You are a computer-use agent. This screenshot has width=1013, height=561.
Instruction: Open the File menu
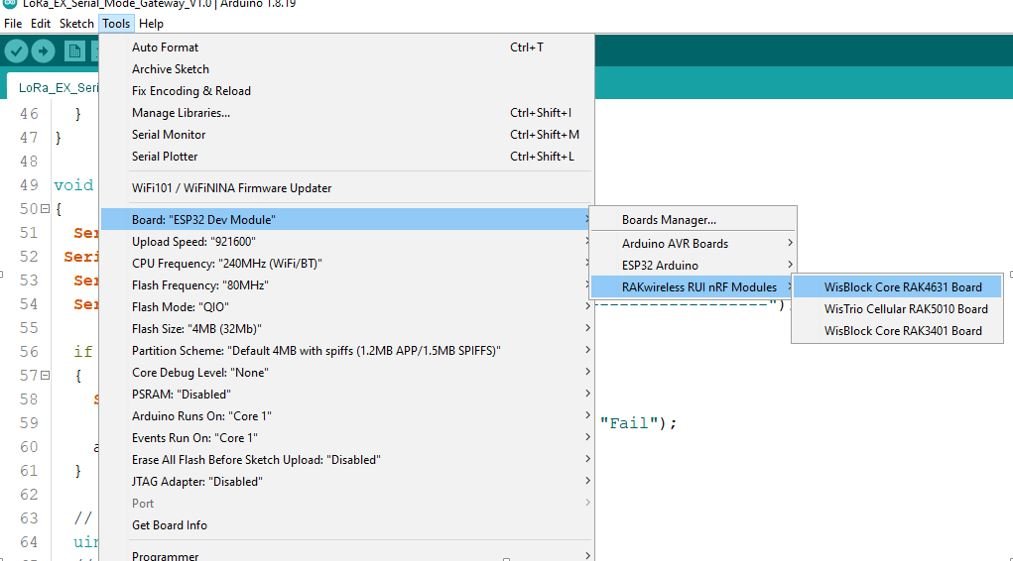point(13,23)
